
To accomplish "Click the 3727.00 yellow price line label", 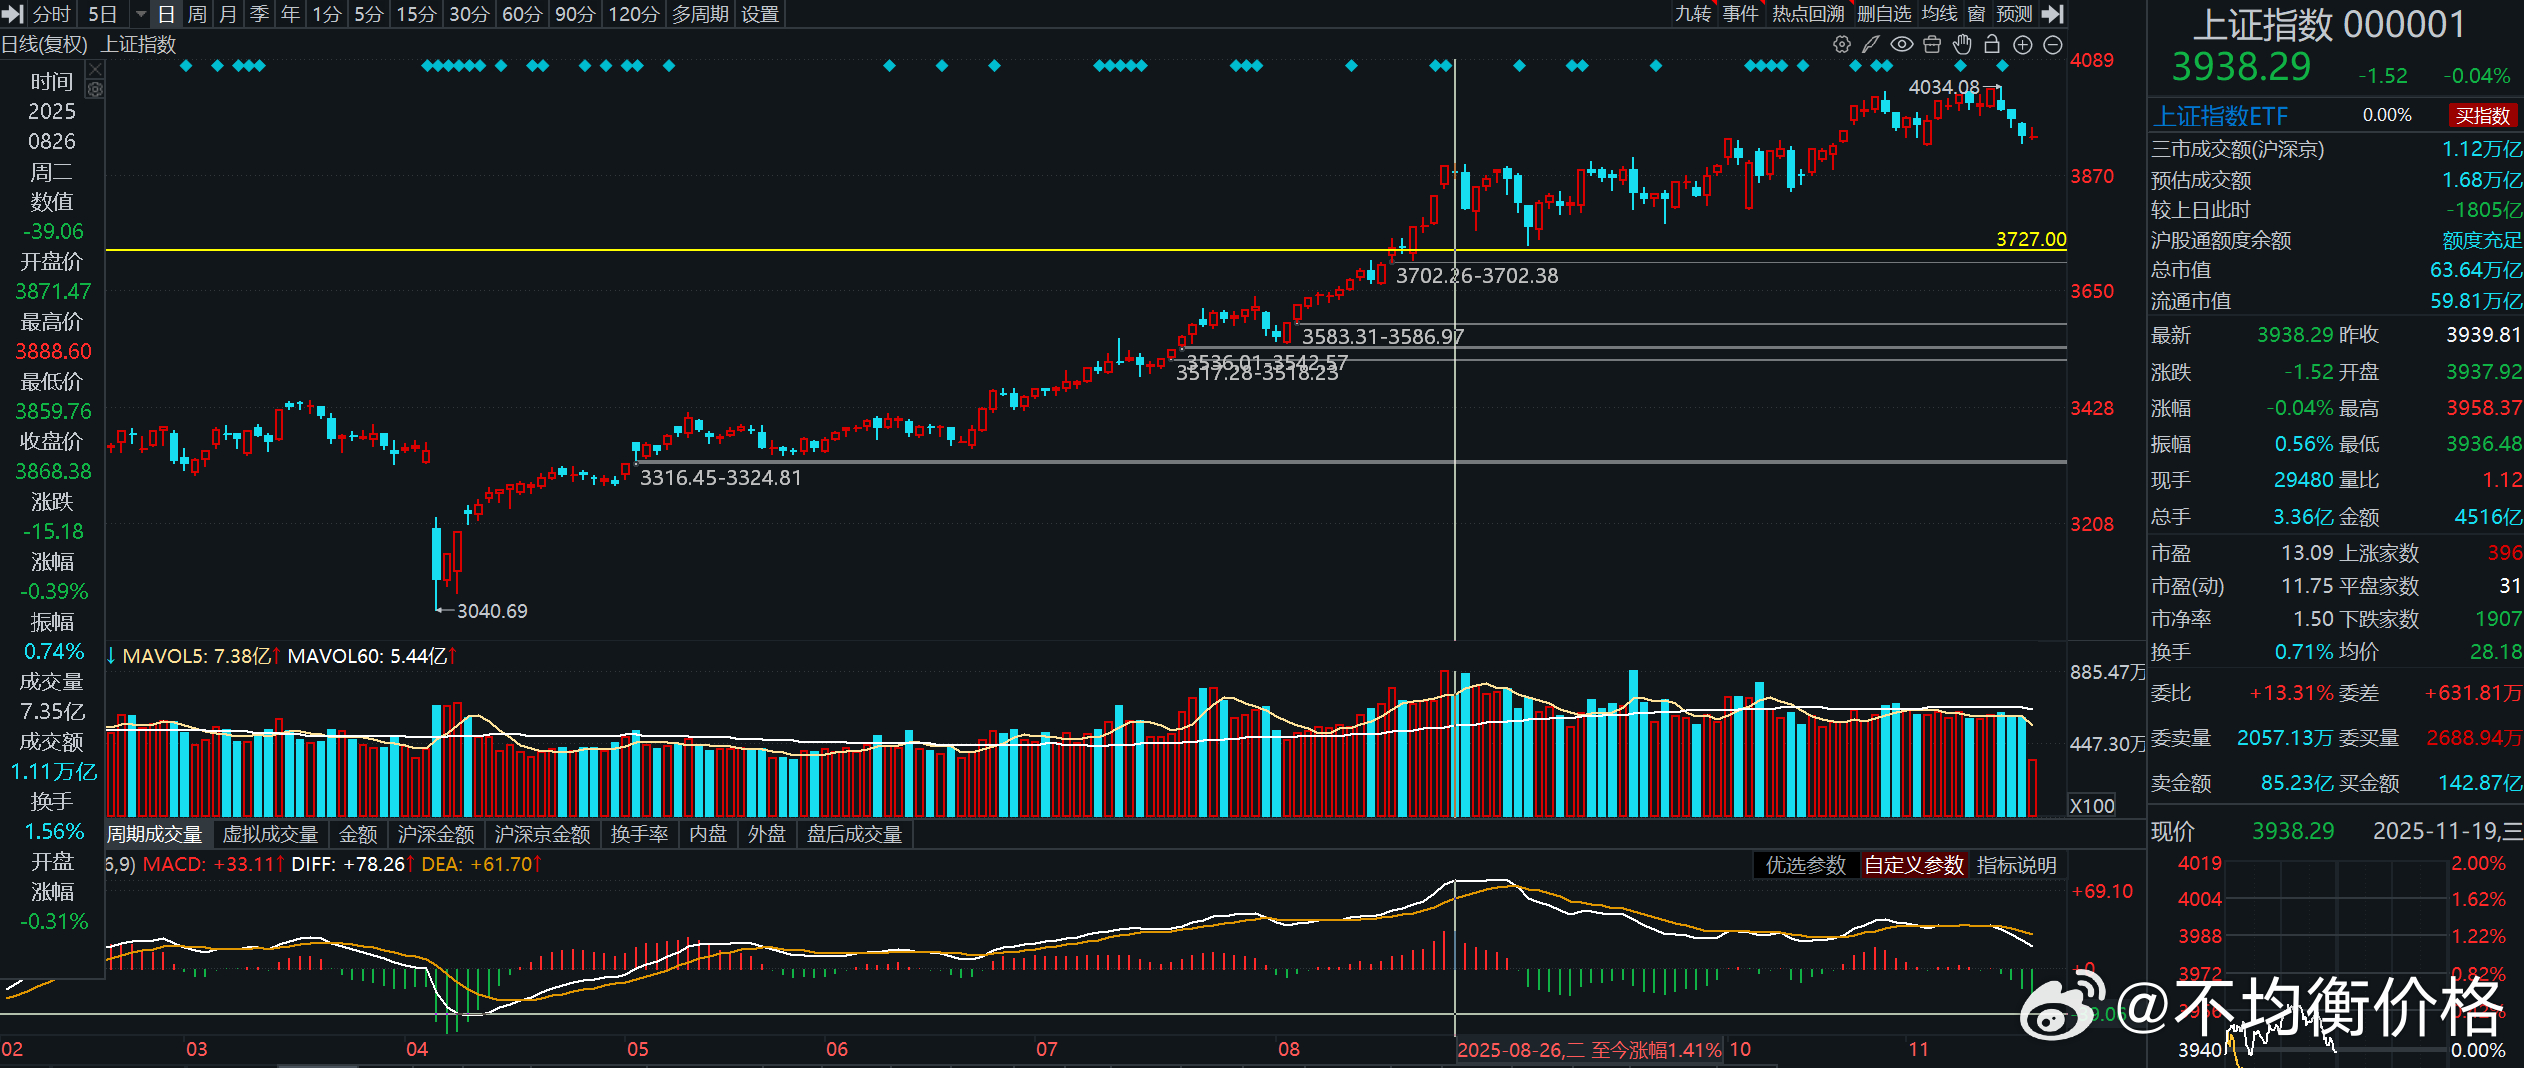I will [2031, 239].
